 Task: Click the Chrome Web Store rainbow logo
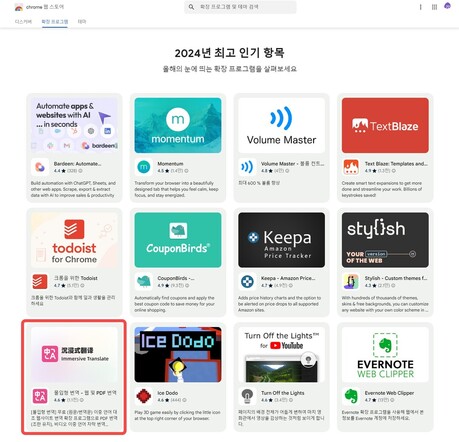click(19, 7)
